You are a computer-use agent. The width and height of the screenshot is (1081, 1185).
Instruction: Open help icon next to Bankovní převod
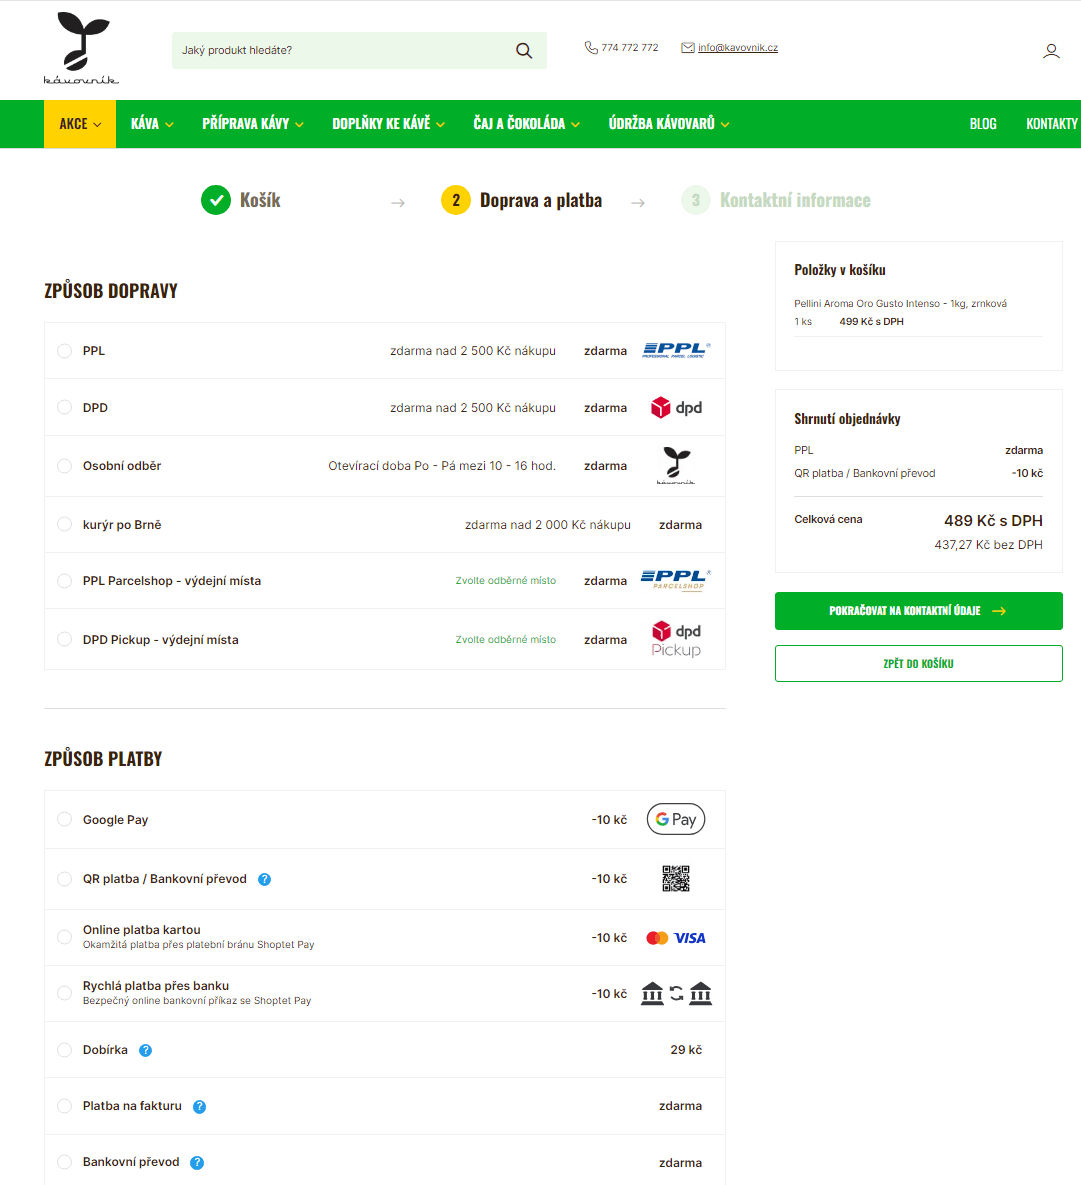[x=197, y=1162]
